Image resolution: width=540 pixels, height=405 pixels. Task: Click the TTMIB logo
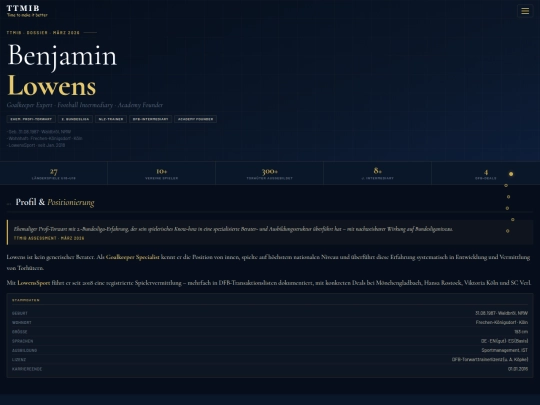click(x=27, y=11)
